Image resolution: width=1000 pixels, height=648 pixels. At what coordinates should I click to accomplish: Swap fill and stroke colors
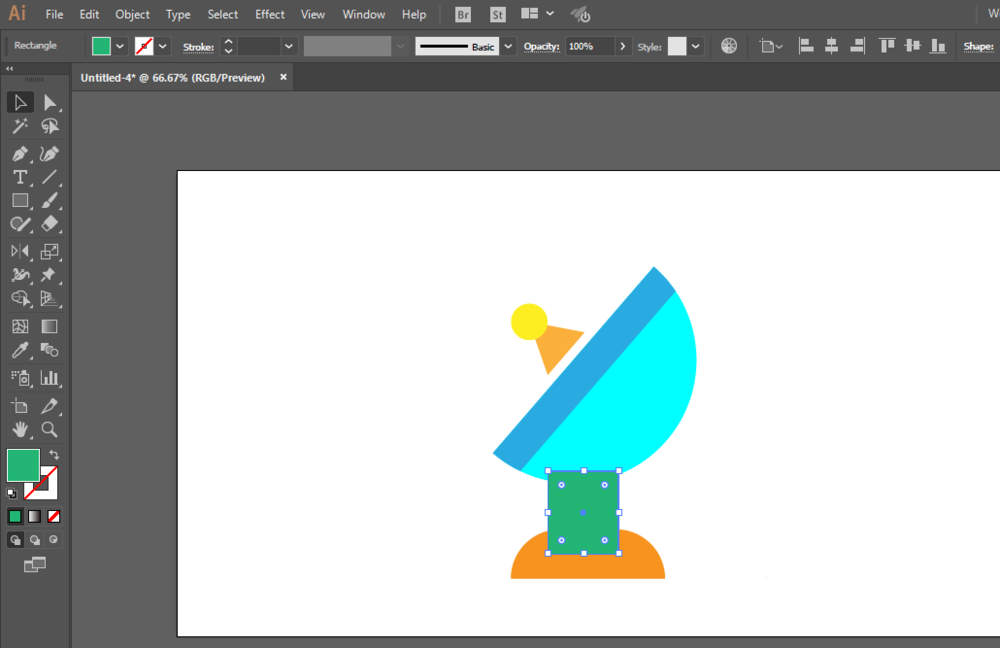54,455
